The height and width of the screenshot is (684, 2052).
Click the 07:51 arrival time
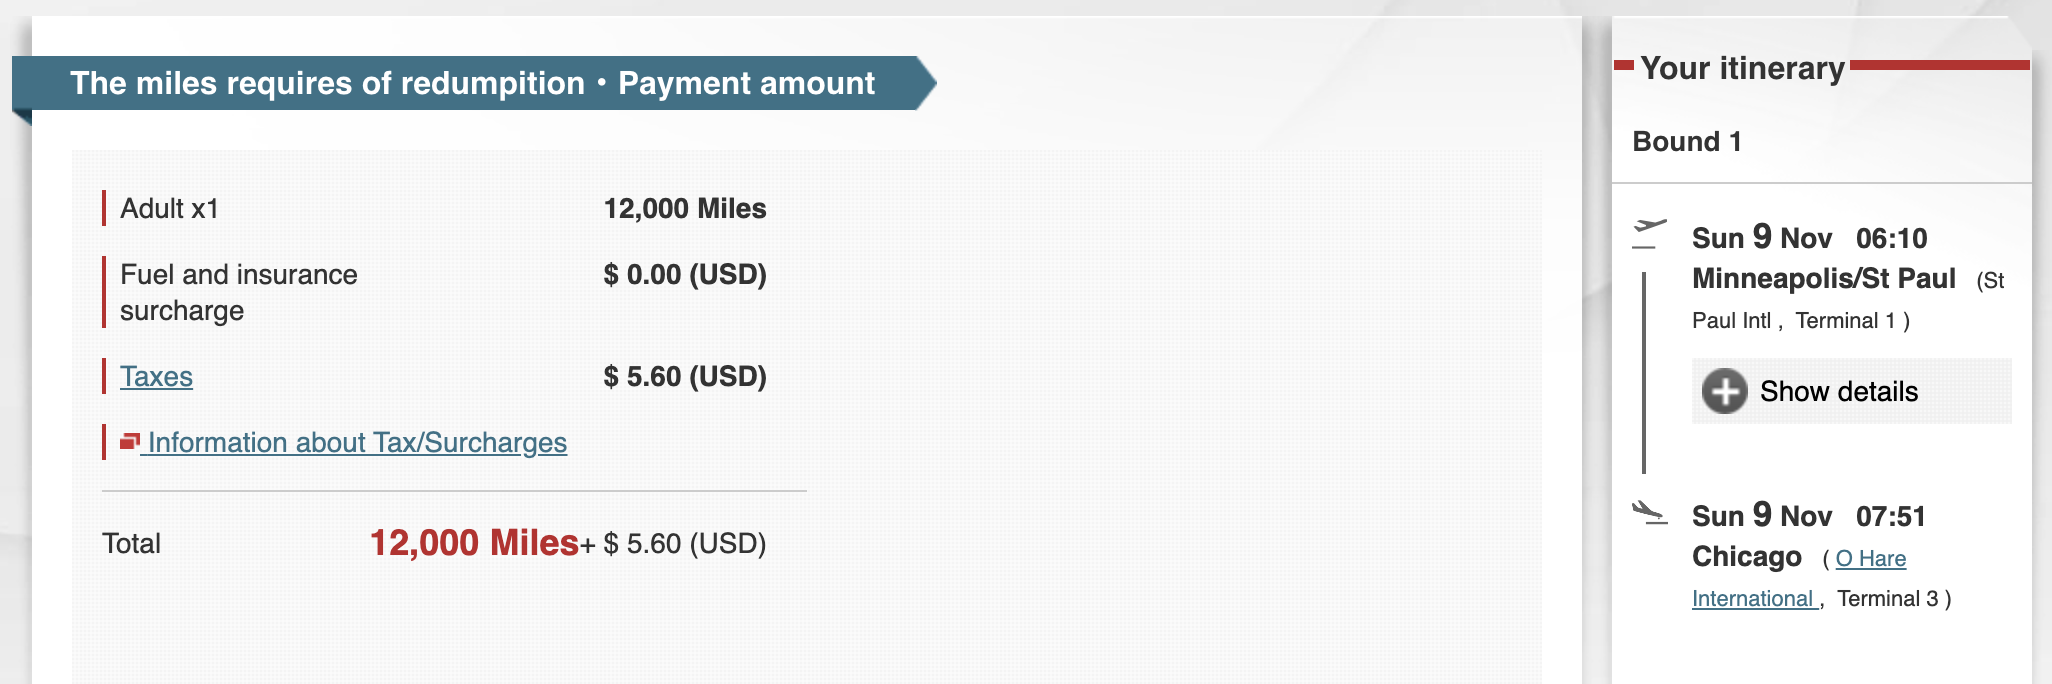click(x=1890, y=517)
